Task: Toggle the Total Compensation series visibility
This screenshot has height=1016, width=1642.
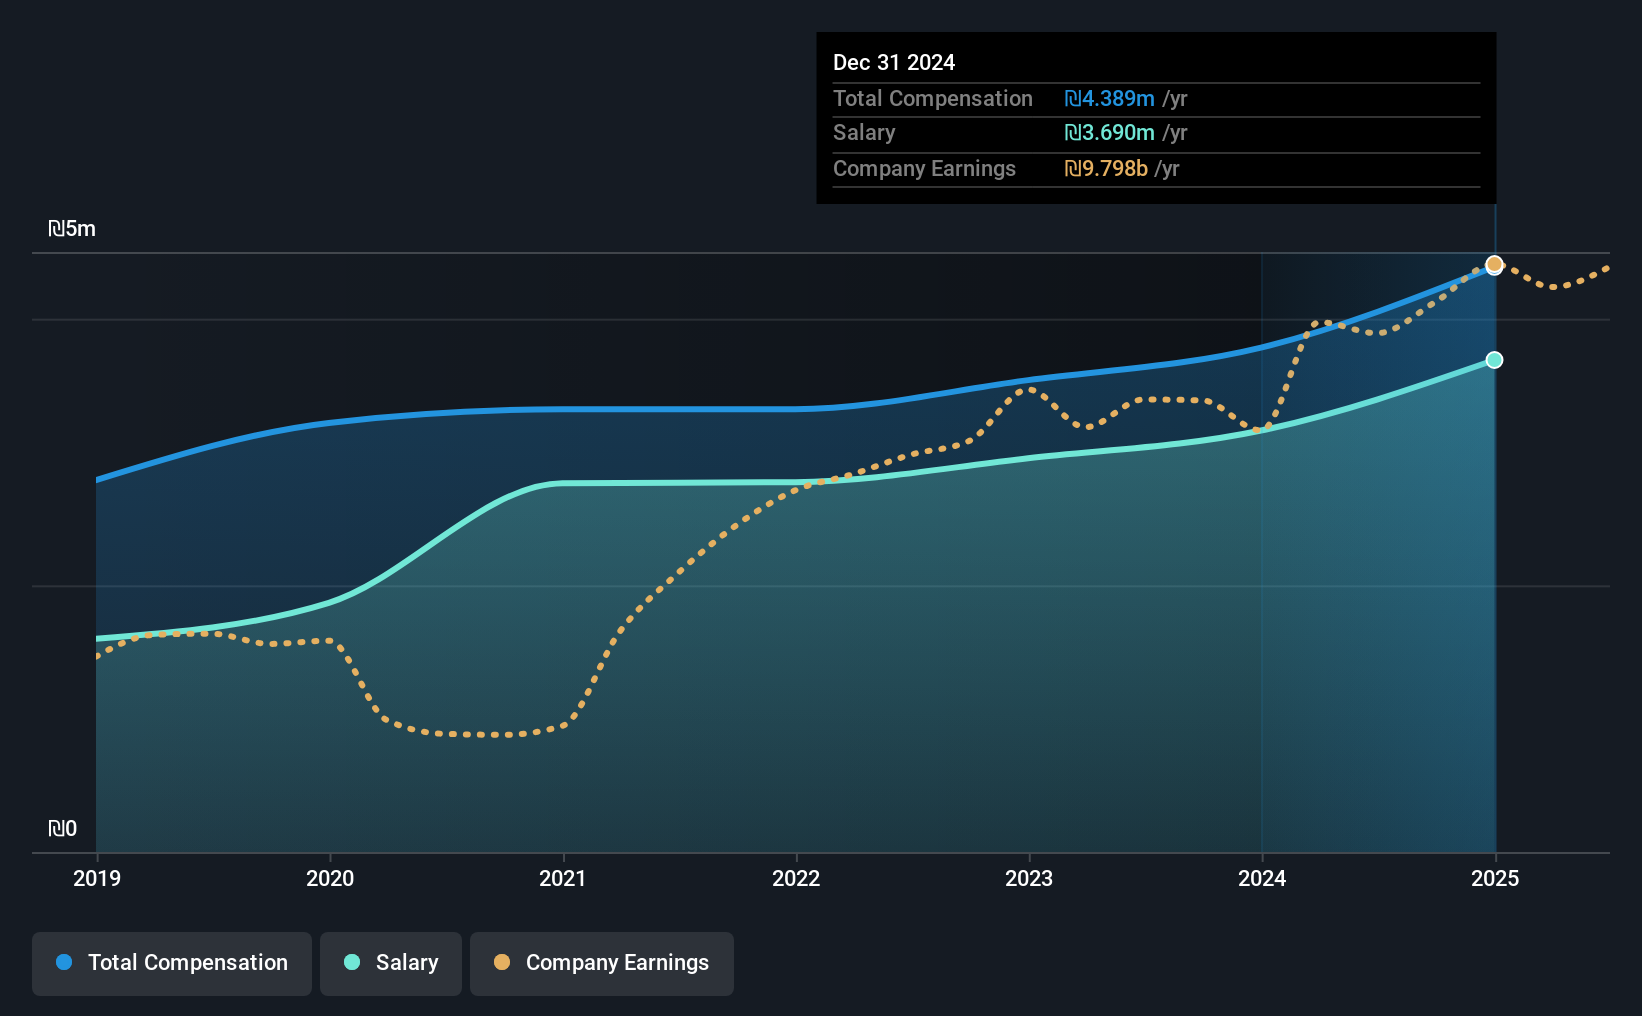Action: point(171,963)
